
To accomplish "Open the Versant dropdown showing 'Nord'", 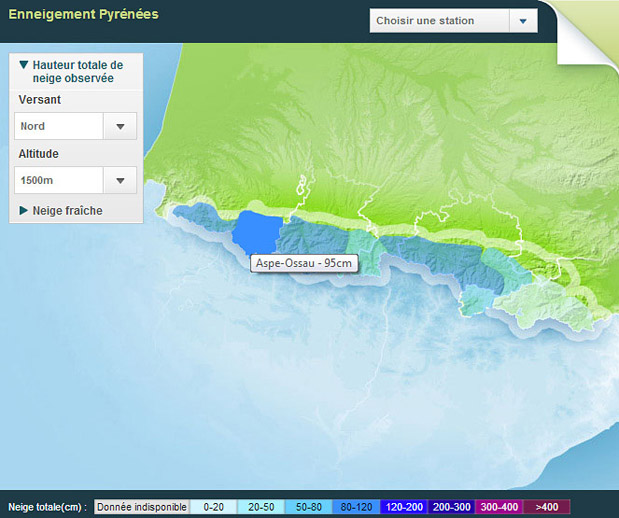I will [60, 126].
